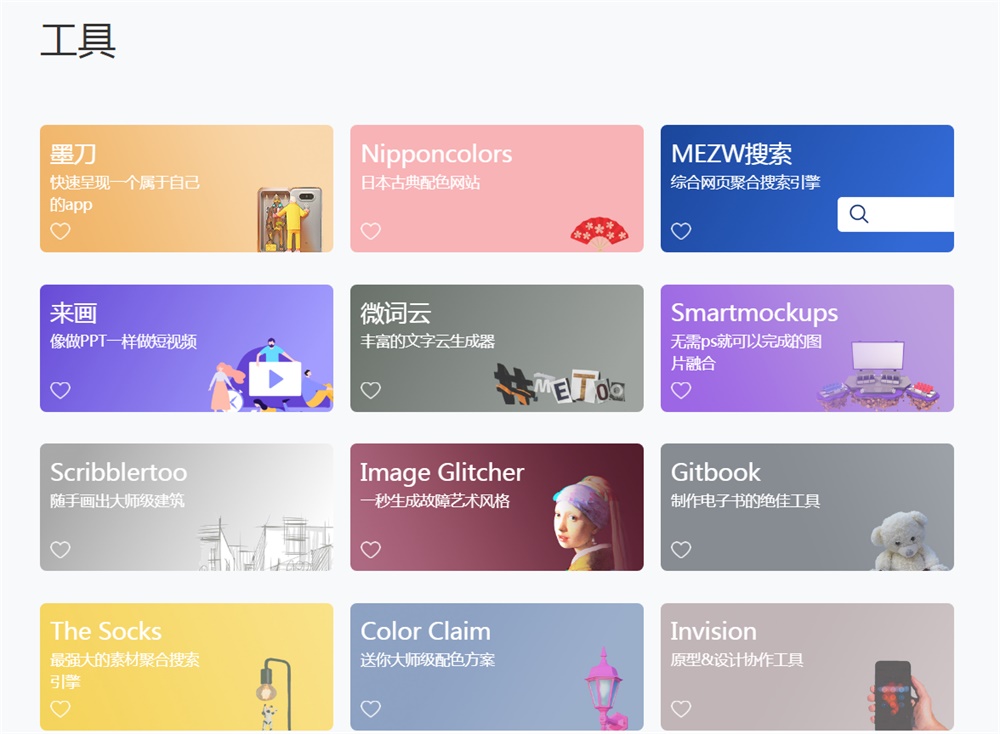Toggle the heart on 来画 card
The image size is (1000, 734).
(61, 390)
